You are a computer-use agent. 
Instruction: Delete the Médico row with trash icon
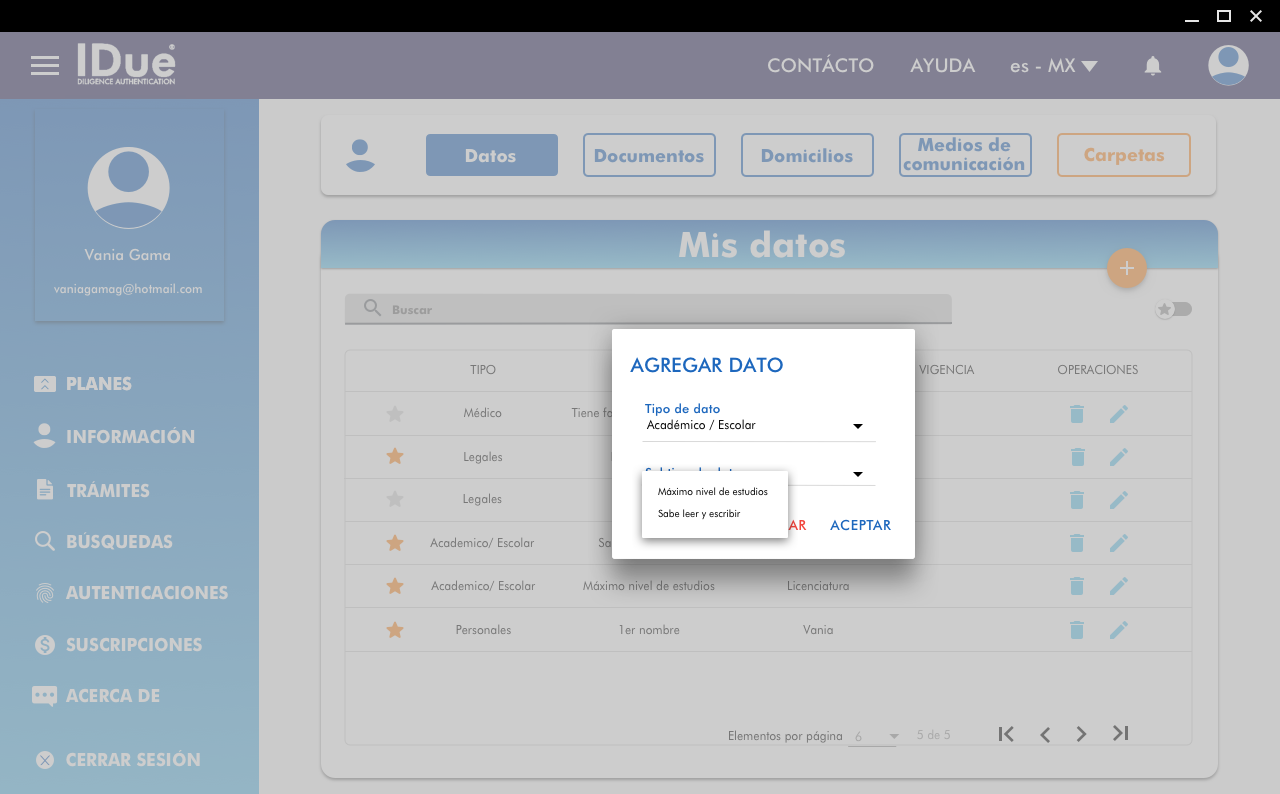[1076, 414]
